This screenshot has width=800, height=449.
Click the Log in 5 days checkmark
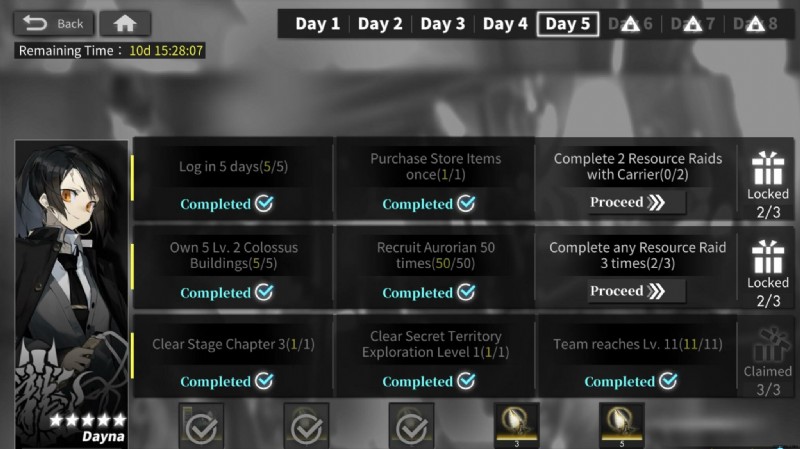[x=264, y=204]
